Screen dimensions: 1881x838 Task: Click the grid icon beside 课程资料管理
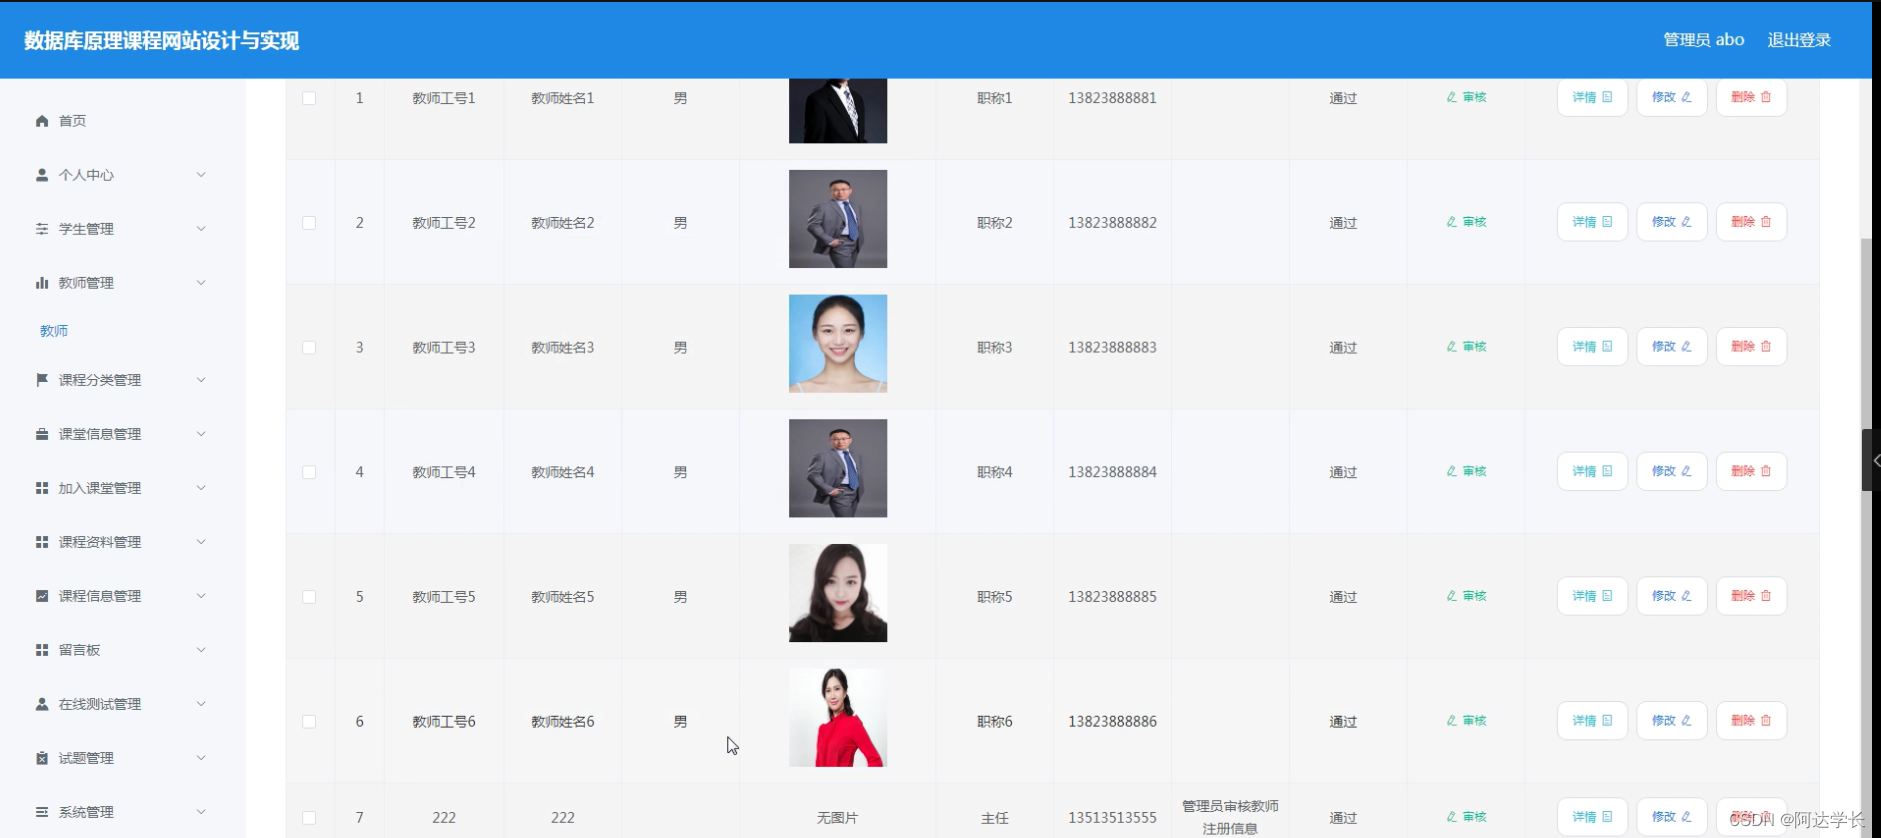click(42, 542)
